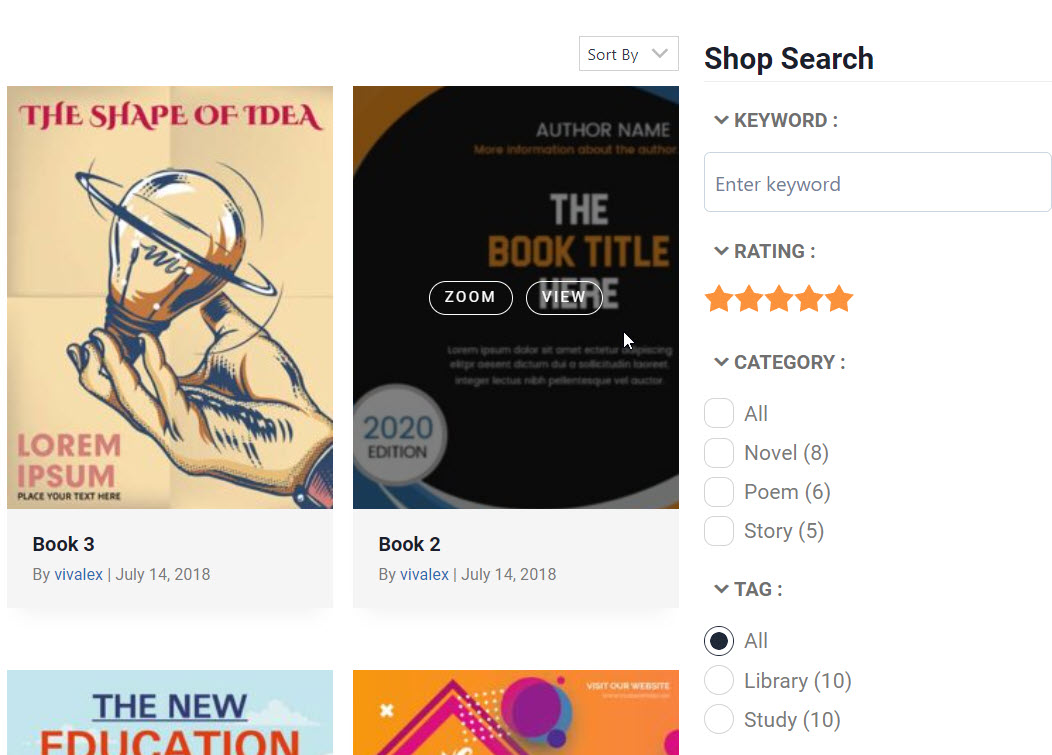
Task: Click the Enter keyword search field
Action: [877, 183]
